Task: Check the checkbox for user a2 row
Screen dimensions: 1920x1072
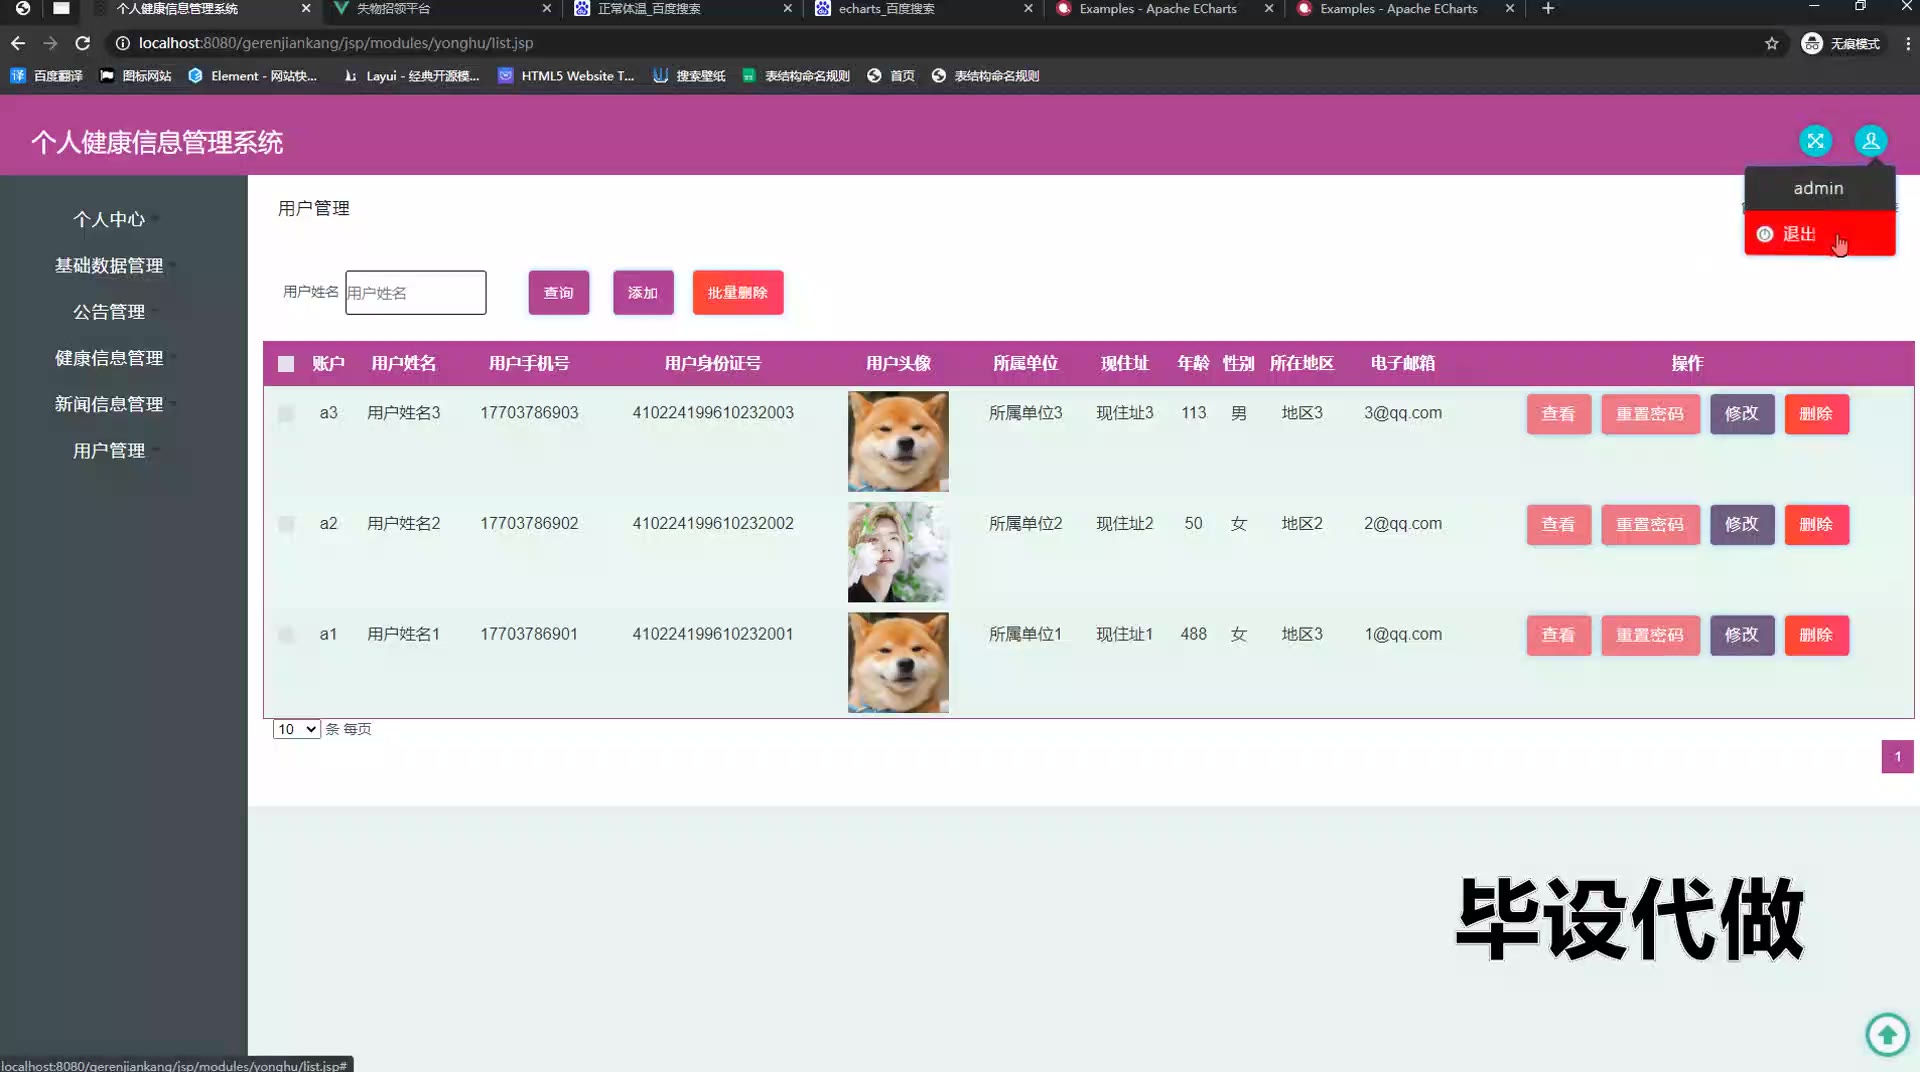Action: [x=286, y=524]
